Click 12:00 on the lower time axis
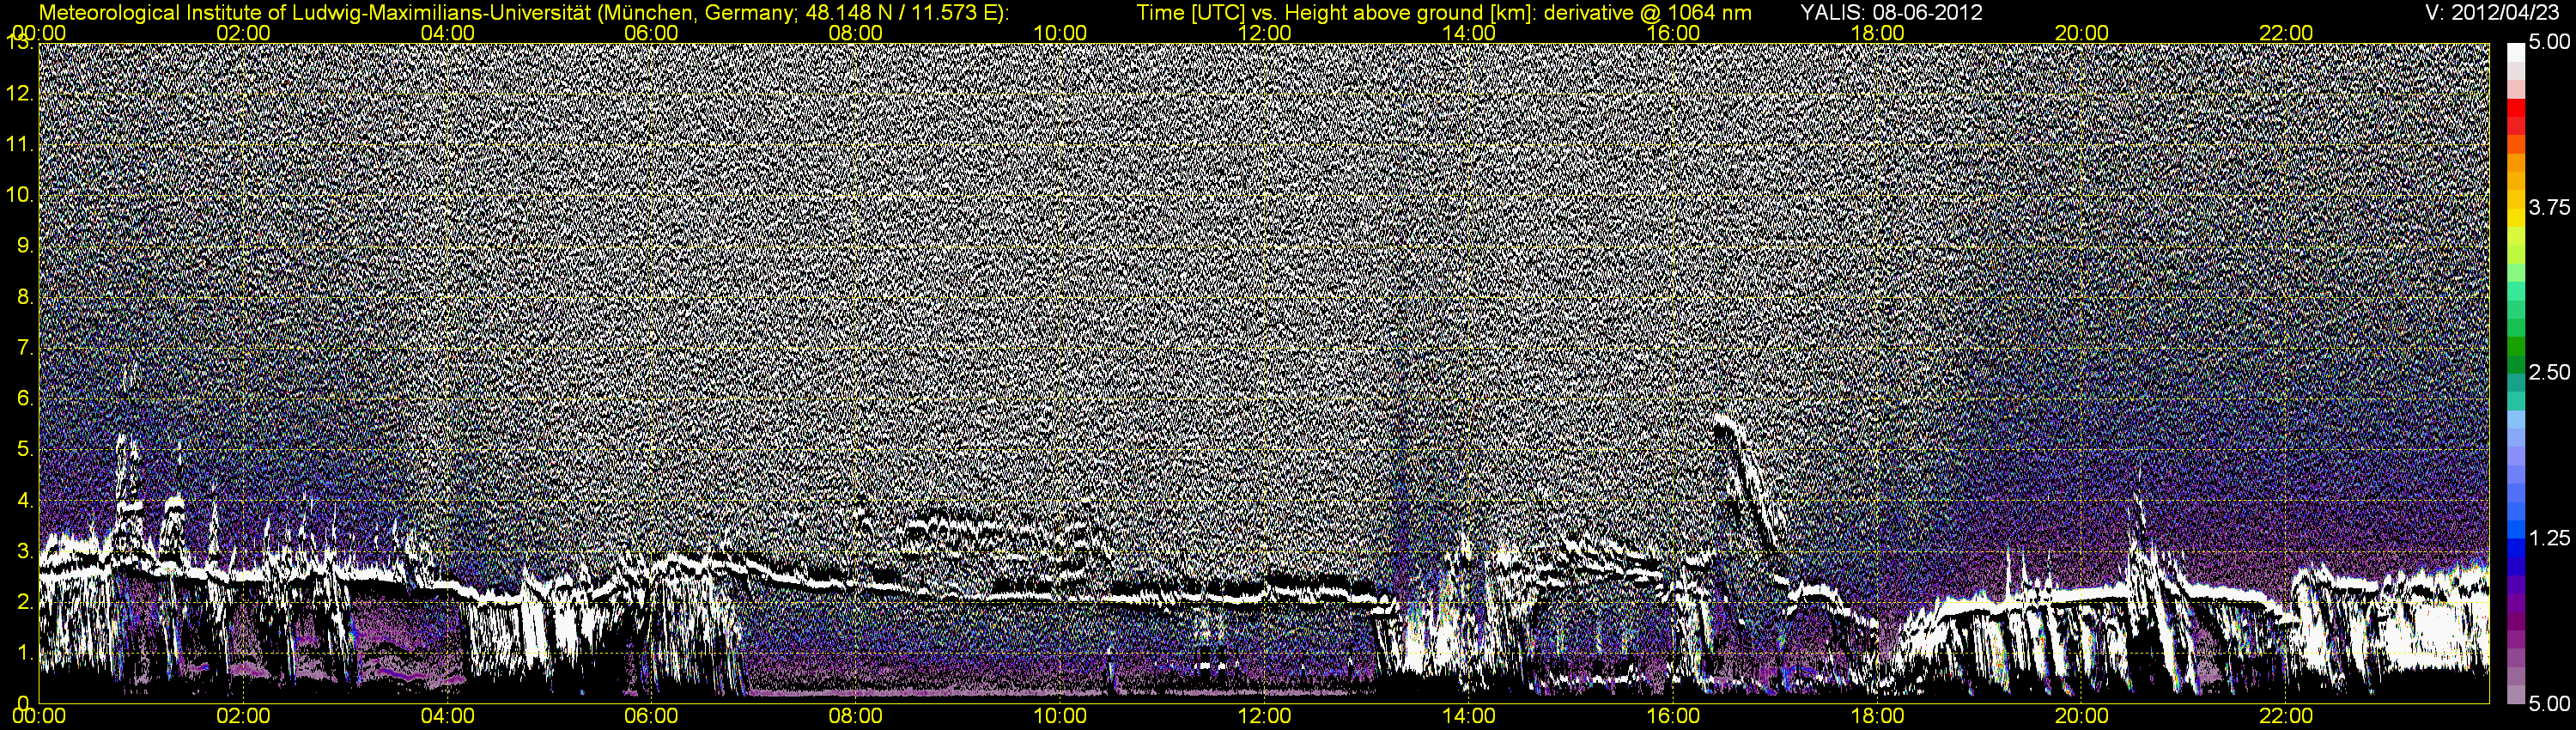 [1264, 717]
